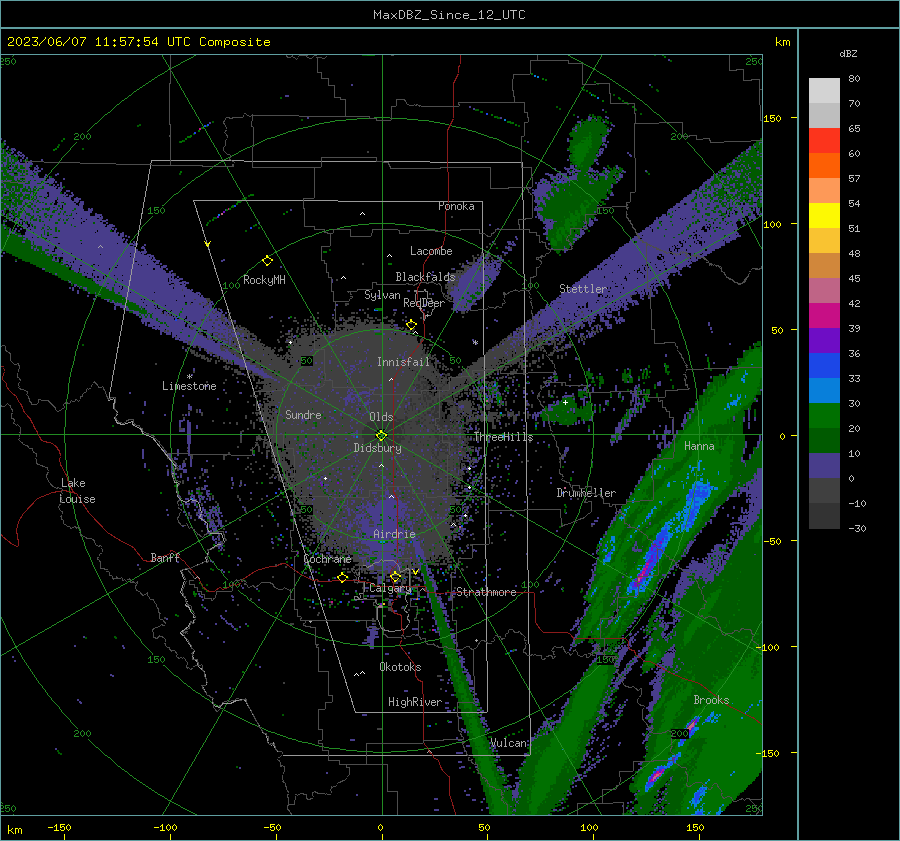This screenshot has height=841, width=900.
Task: Click the yellow diamond marker just above the Calgary label
Action: (x=395, y=576)
